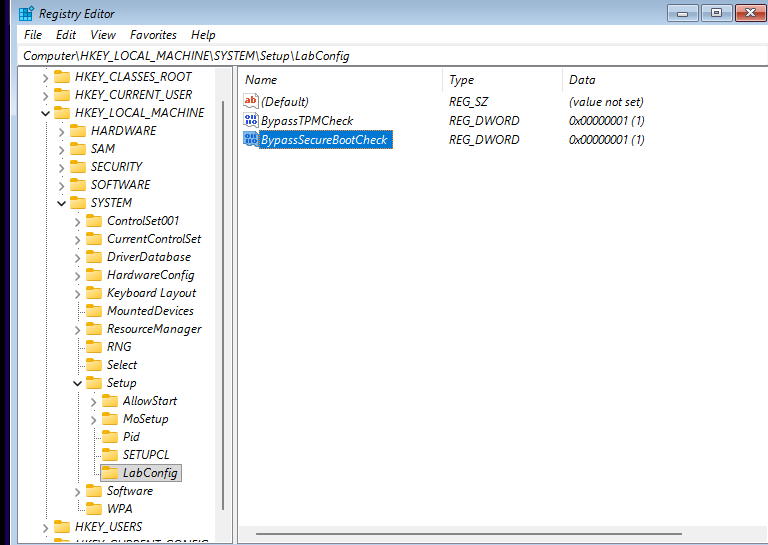Open the Edit menu
768x545 pixels.
[66, 35]
